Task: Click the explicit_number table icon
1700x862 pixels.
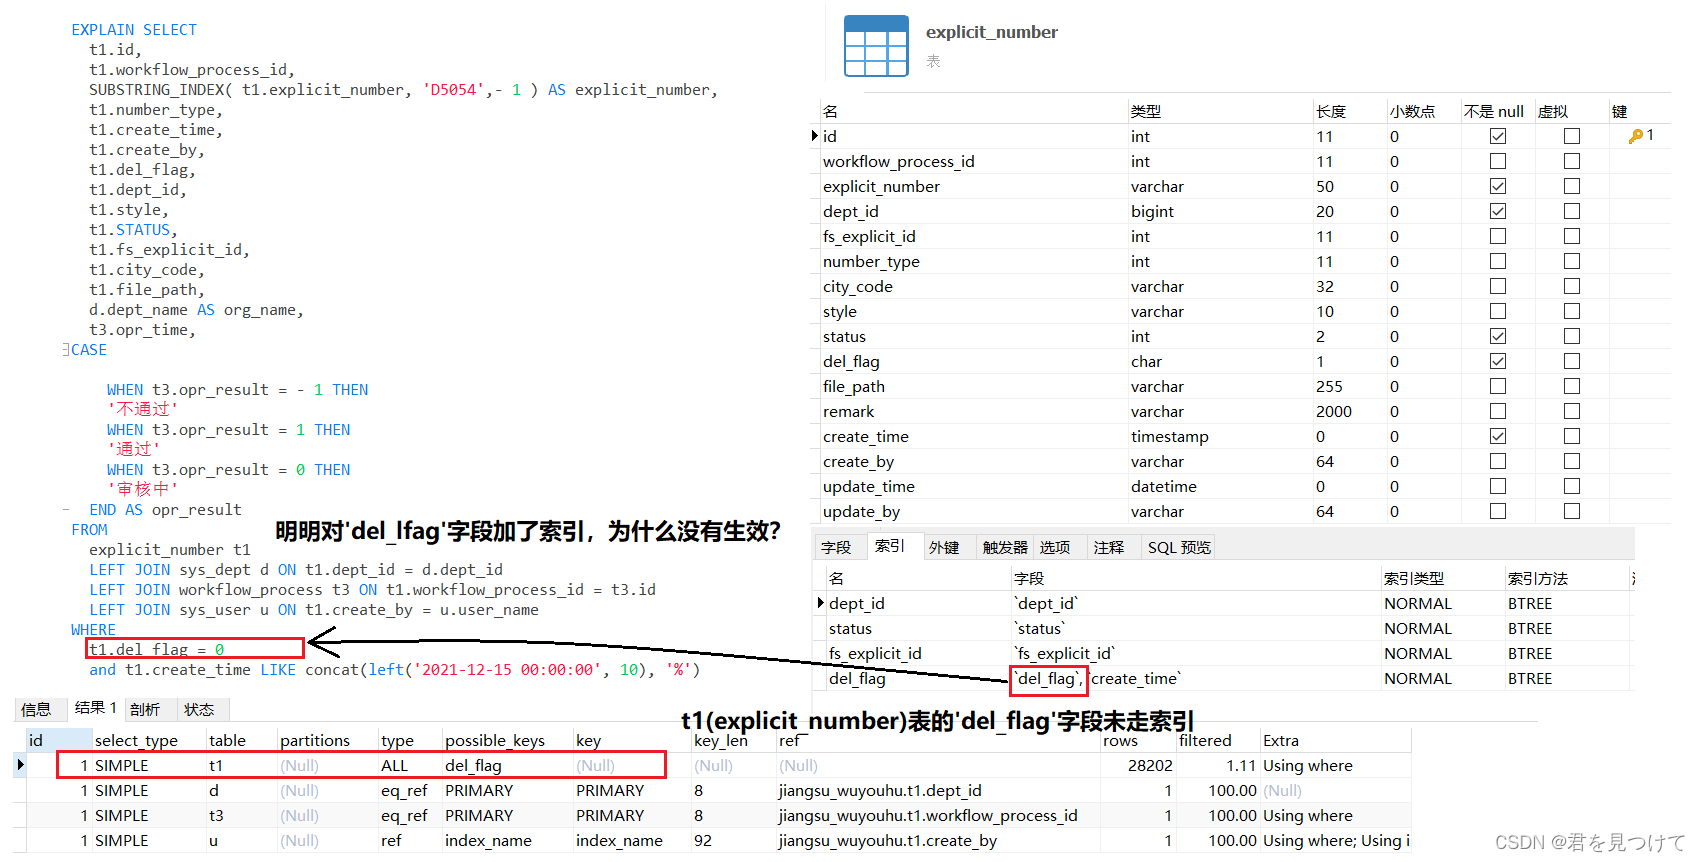Action: 876,46
